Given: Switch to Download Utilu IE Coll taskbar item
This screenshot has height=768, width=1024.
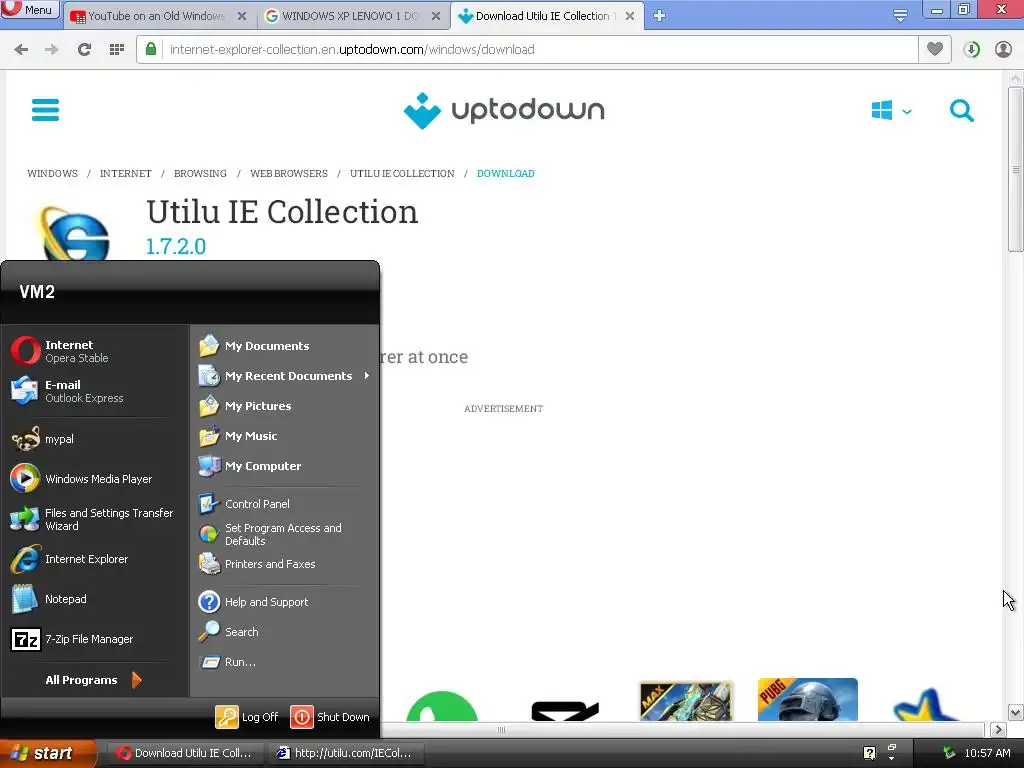Looking at the screenshot, I should point(185,753).
